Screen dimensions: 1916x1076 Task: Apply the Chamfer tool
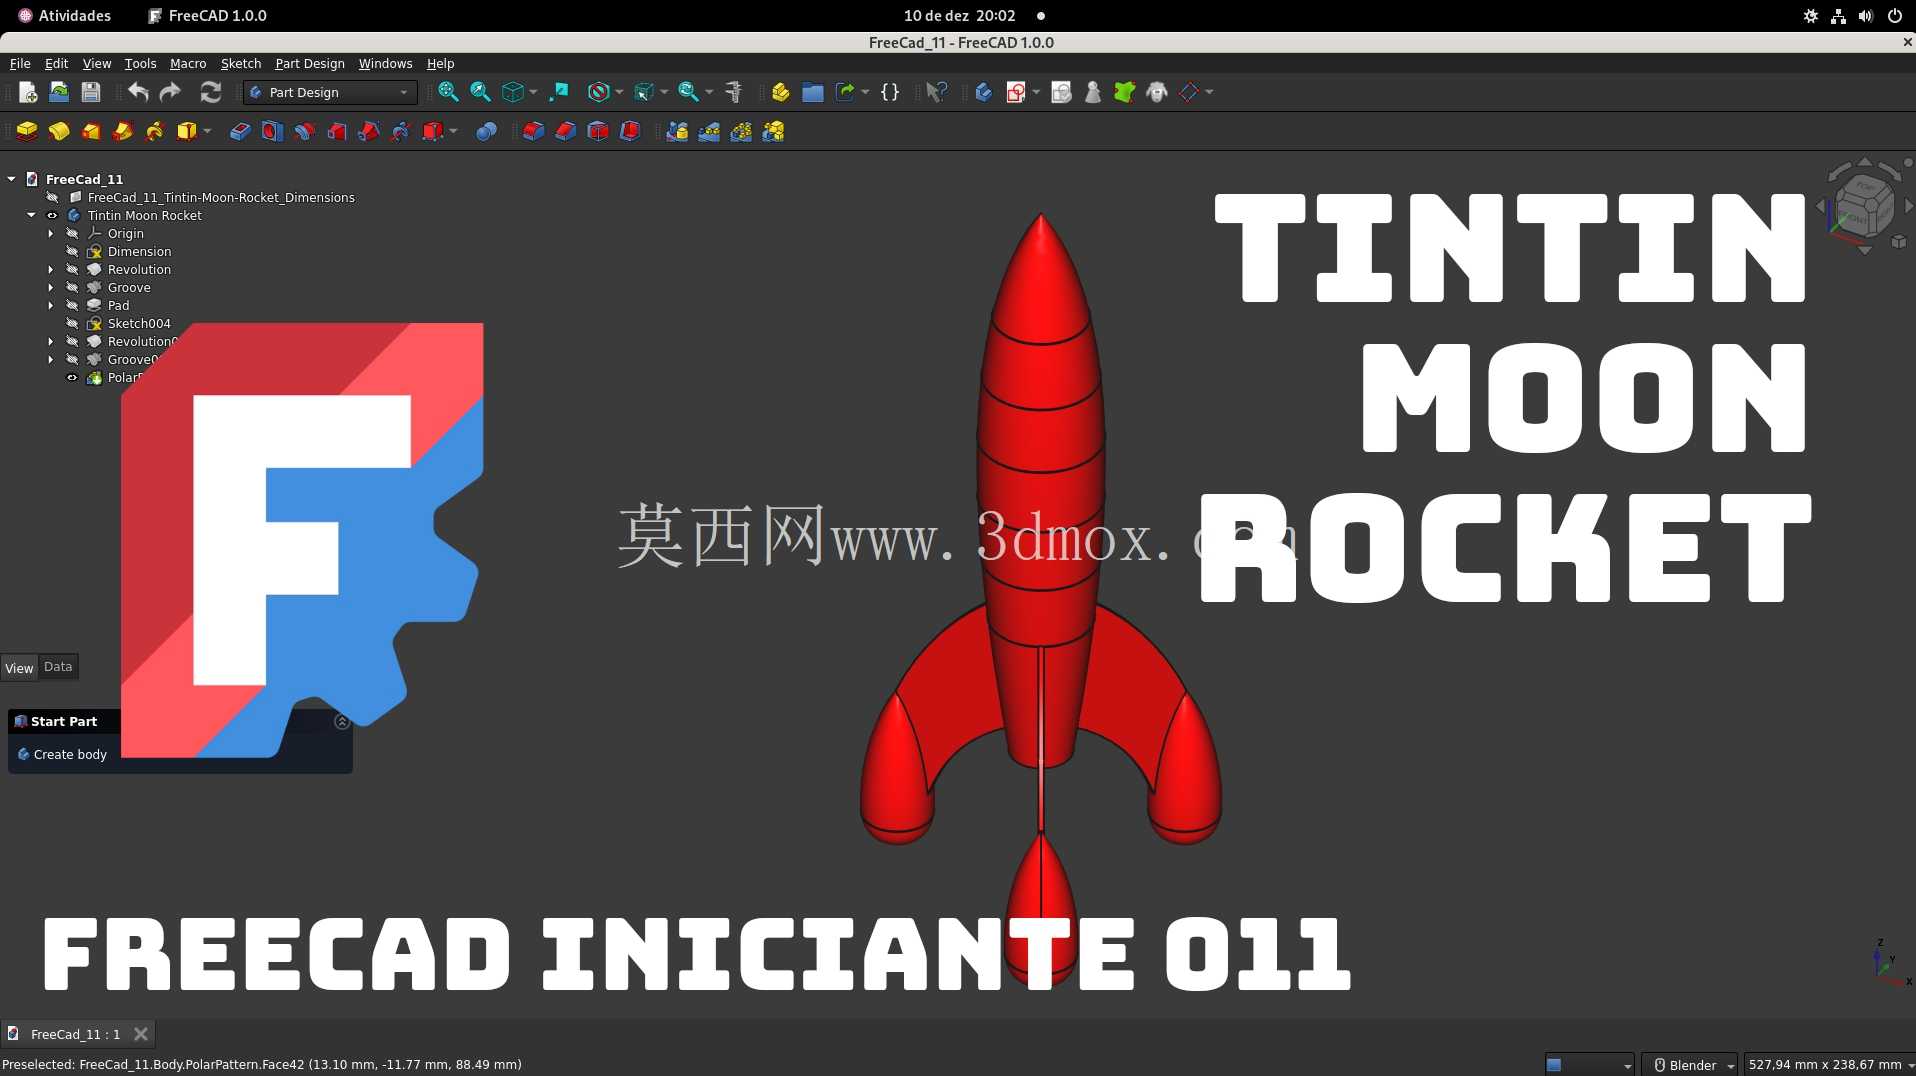coord(565,131)
